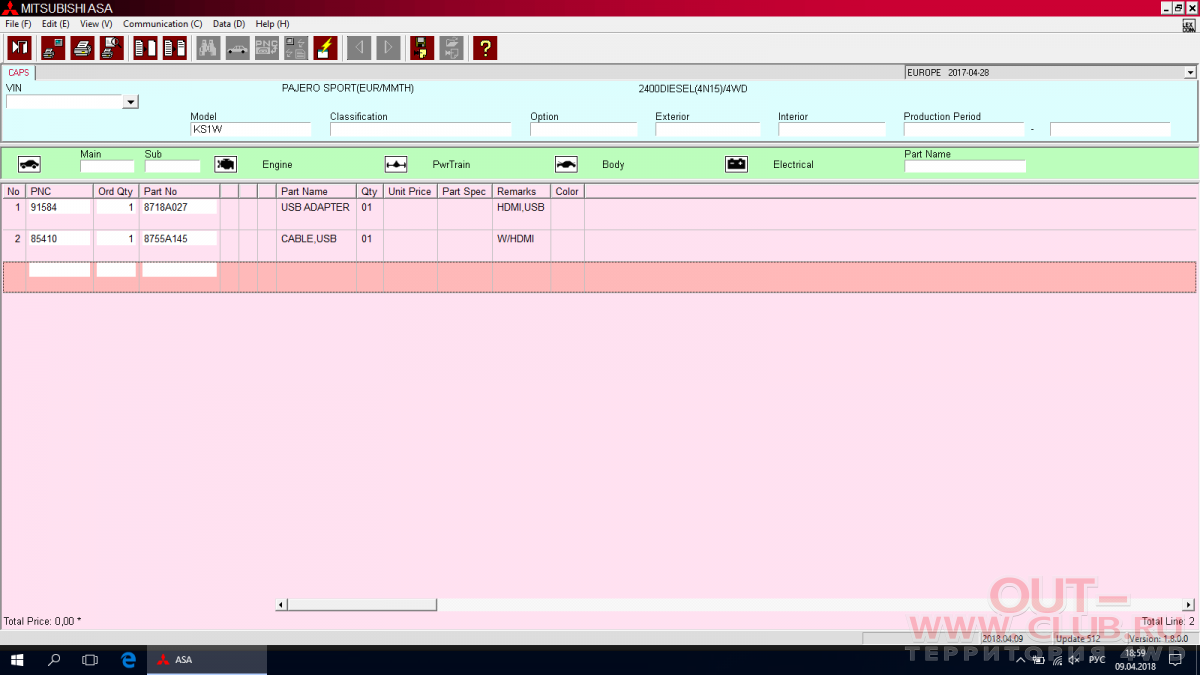The image size is (1200, 675).
Task: Click the open folder toolbar icon
Action: 451,47
